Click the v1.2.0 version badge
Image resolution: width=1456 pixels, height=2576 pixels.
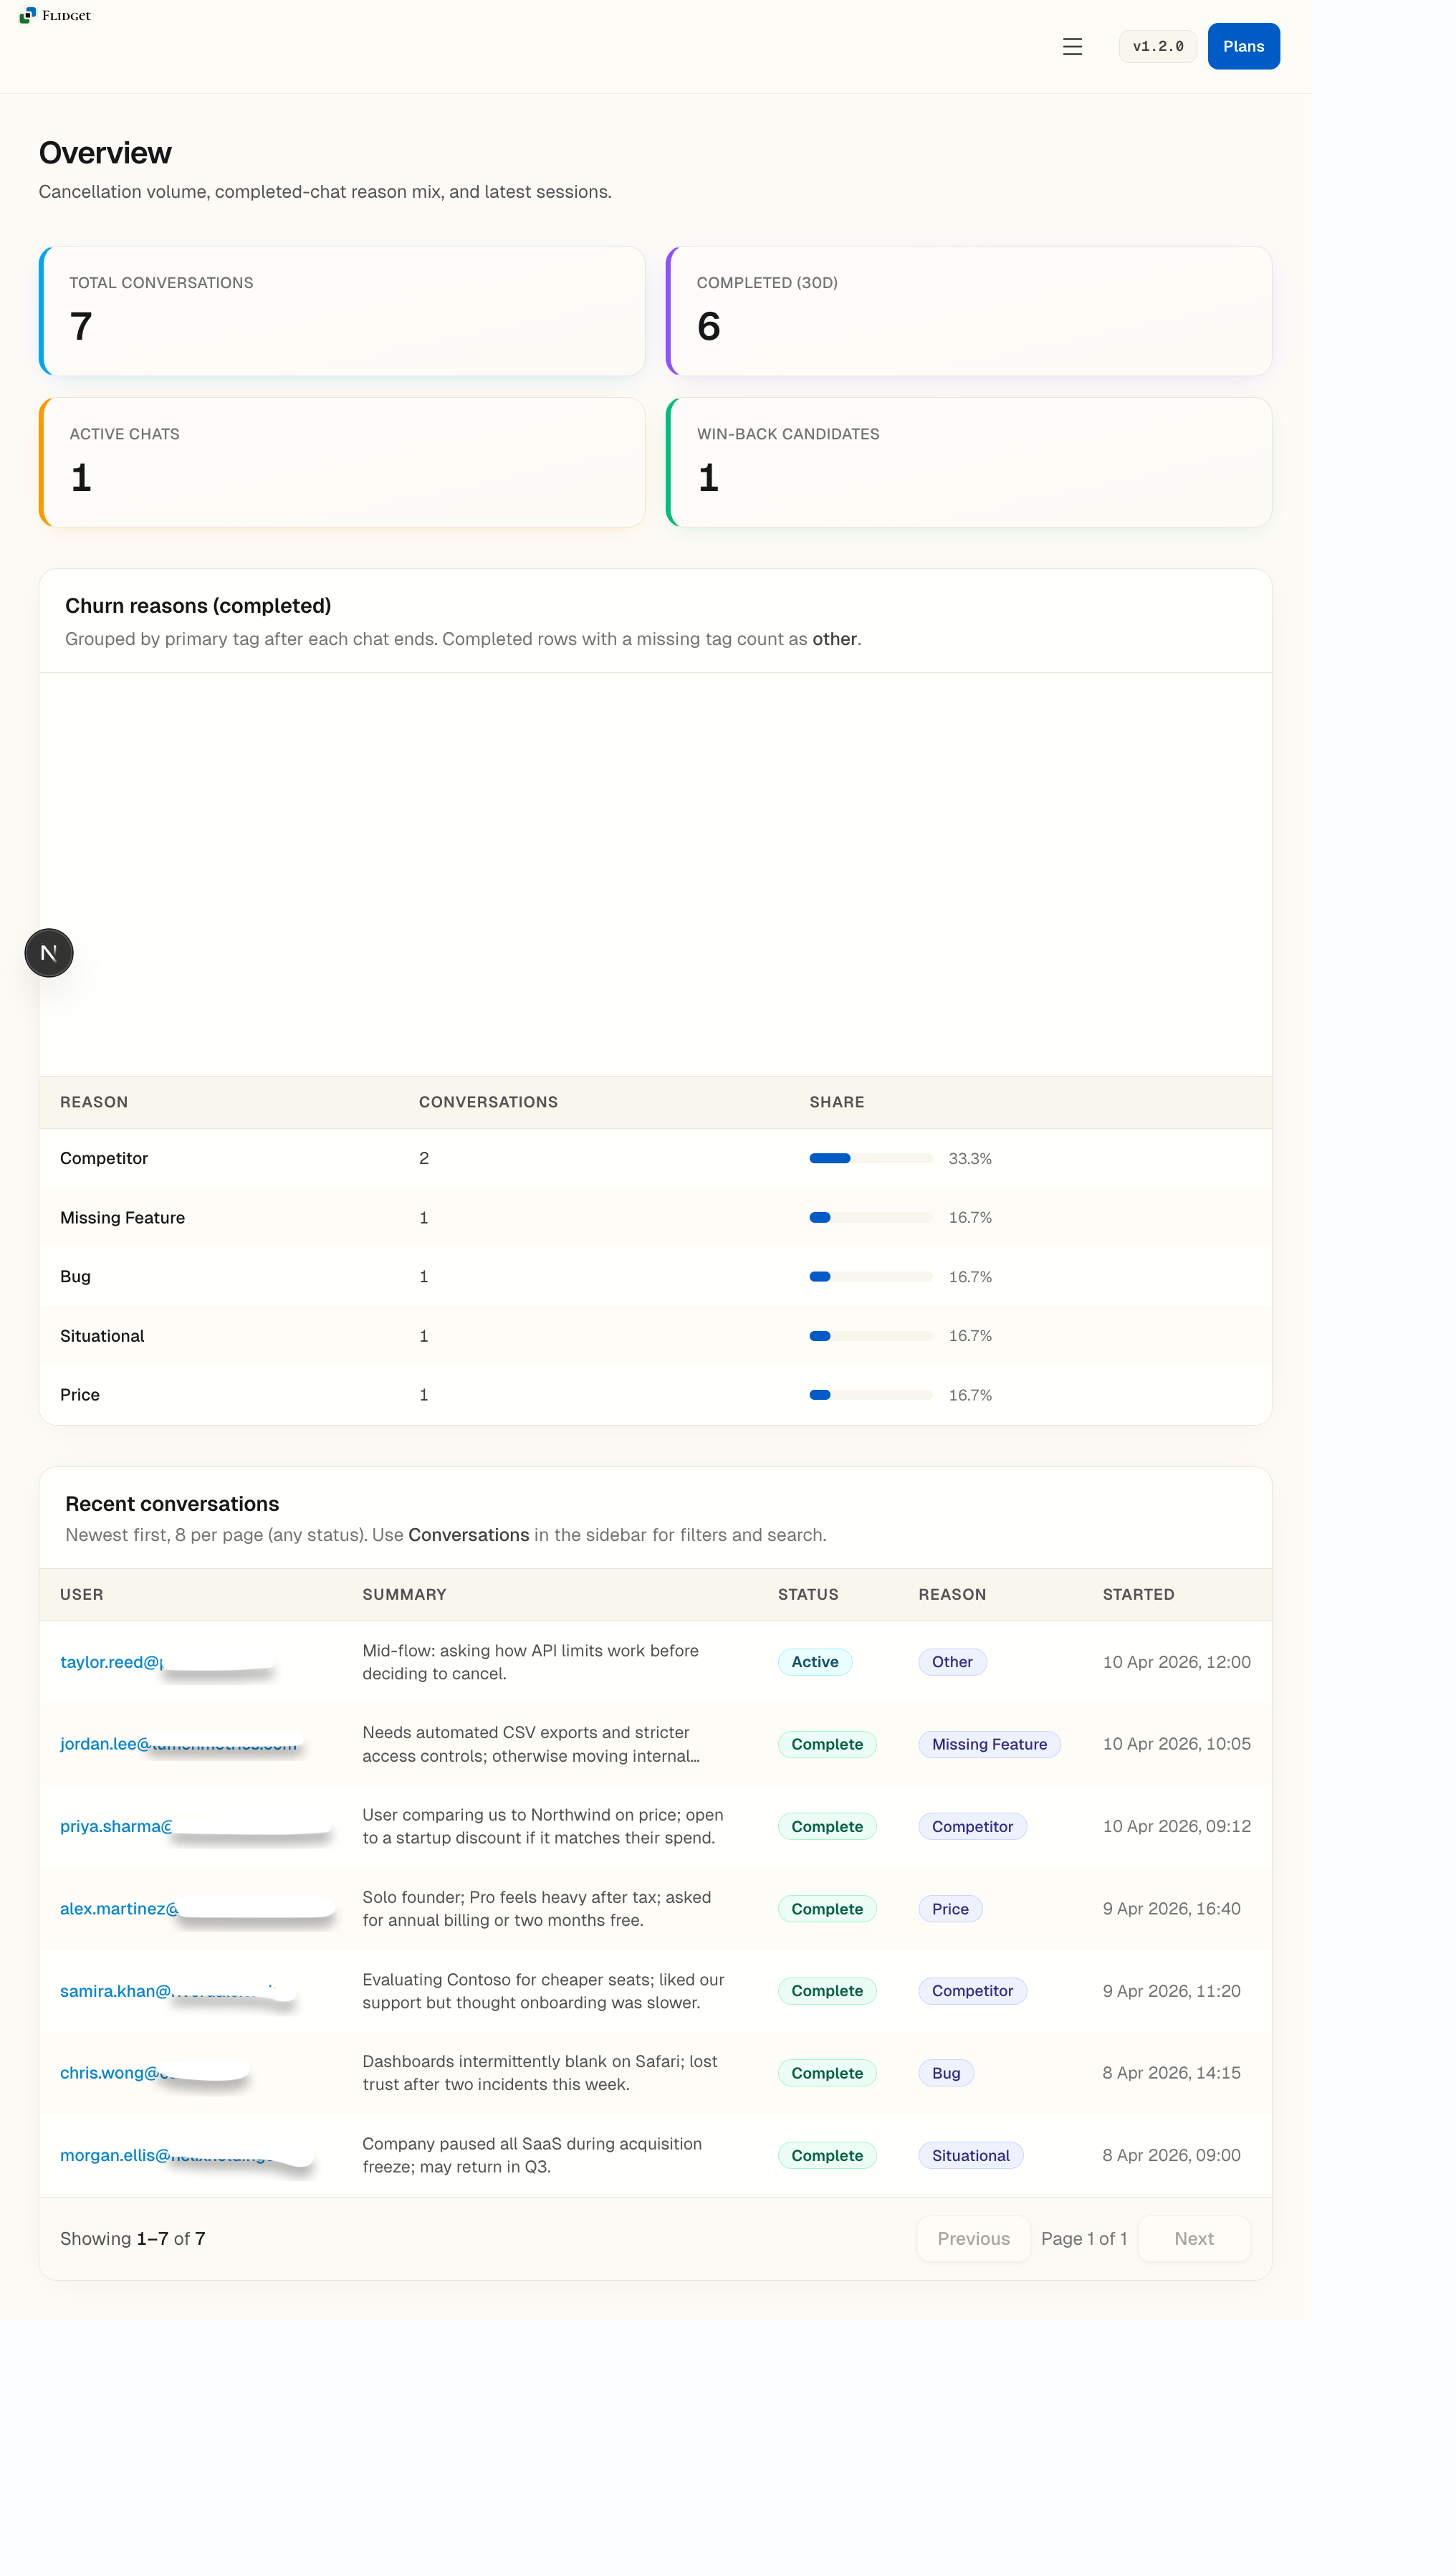(x=1157, y=46)
